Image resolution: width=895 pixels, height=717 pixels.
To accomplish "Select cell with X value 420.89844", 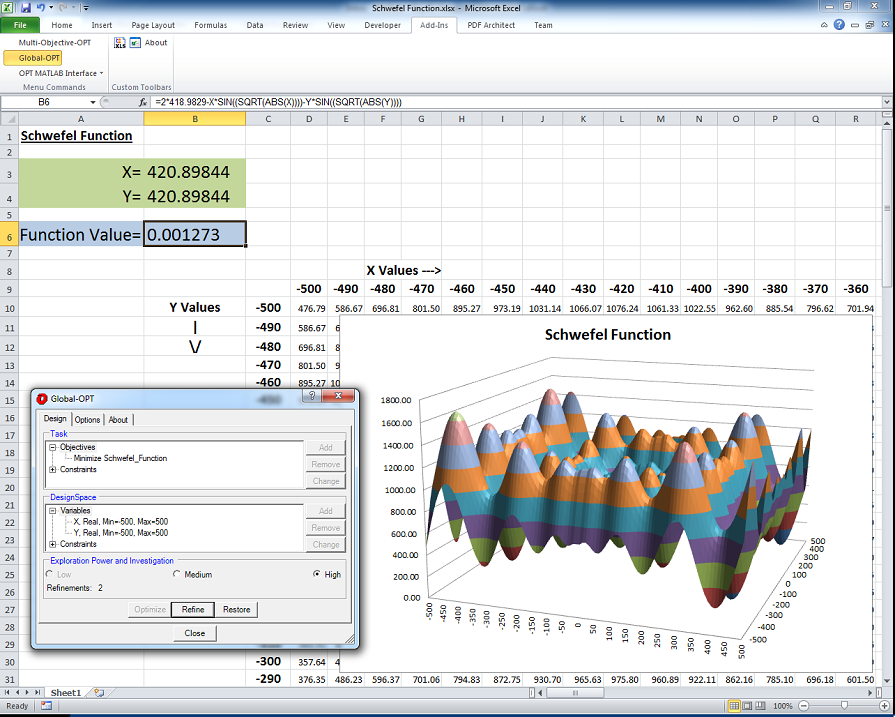I will click(195, 172).
